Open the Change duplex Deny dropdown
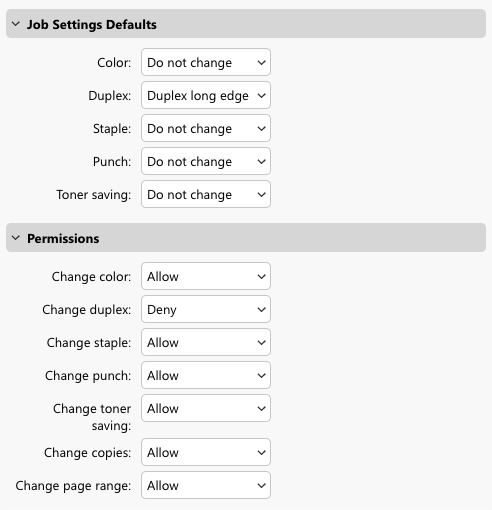 point(206,309)
